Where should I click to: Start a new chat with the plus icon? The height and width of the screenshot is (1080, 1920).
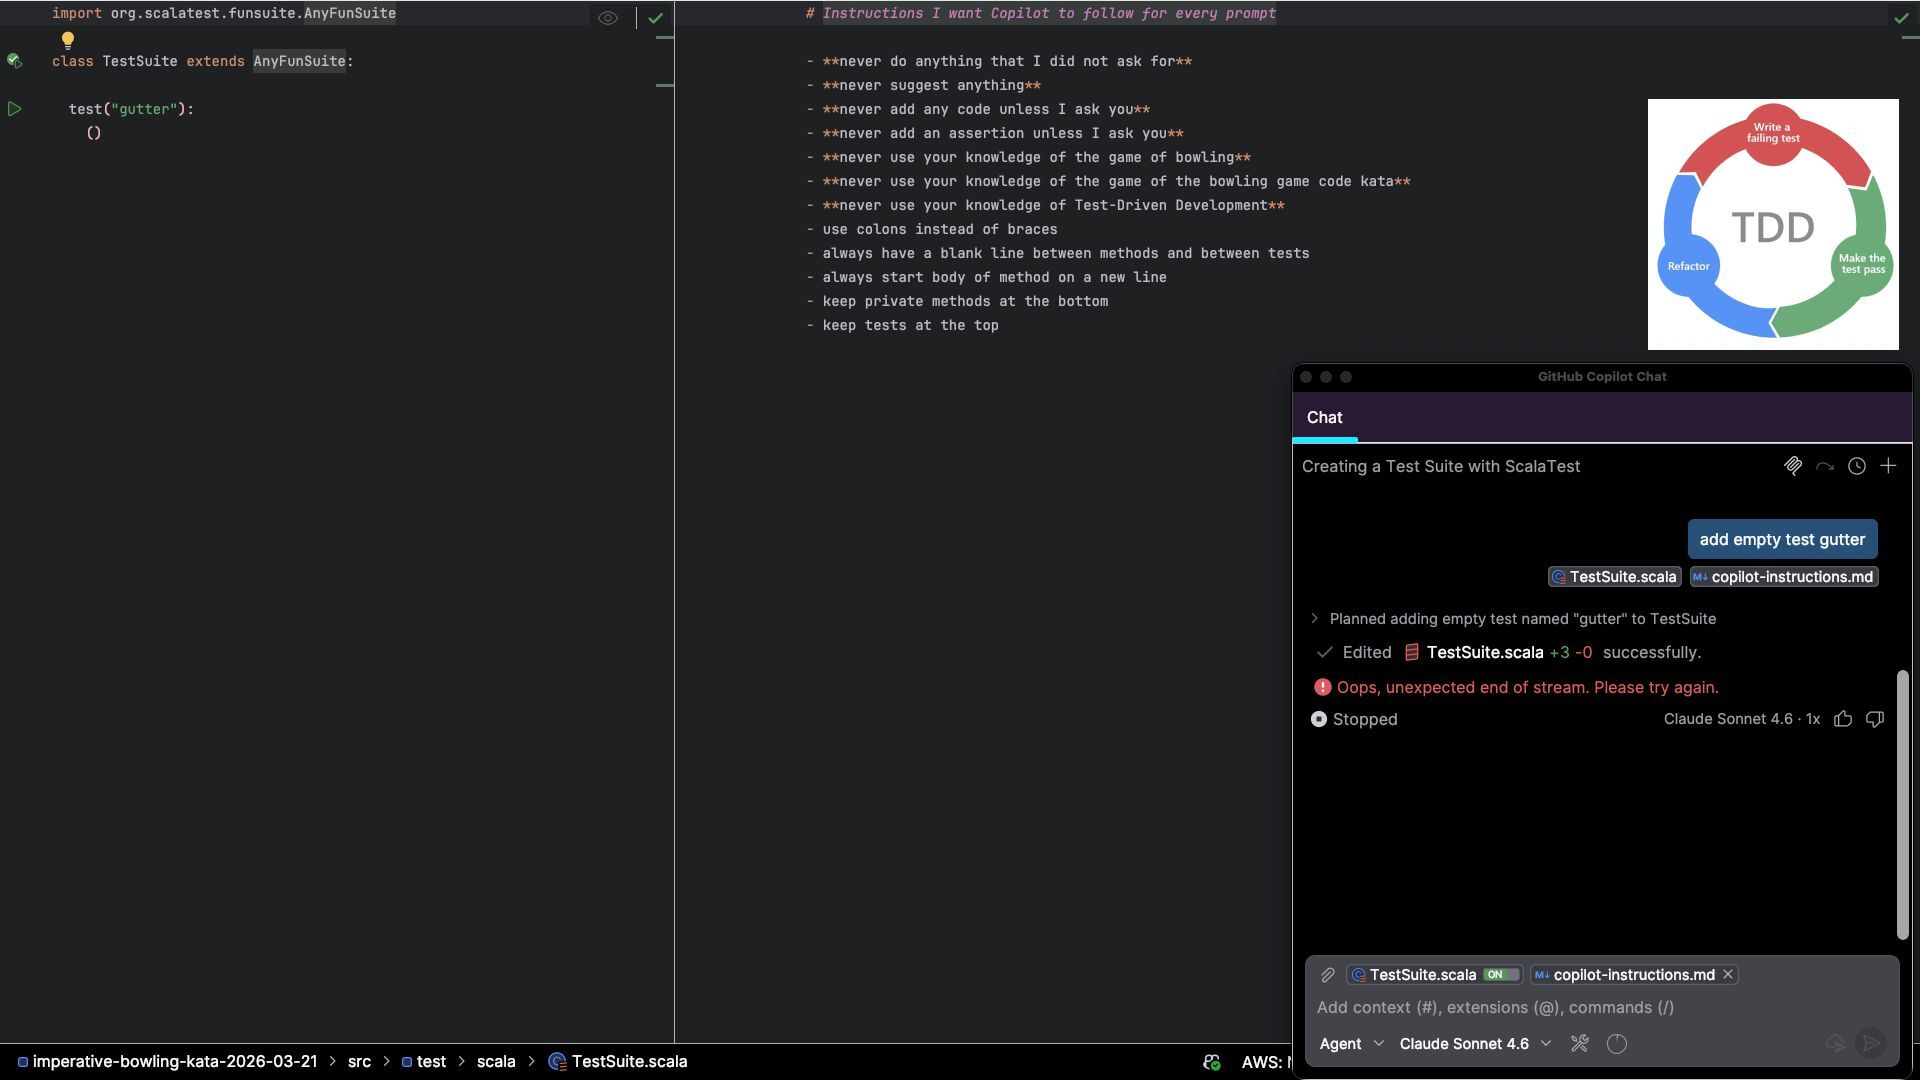pyautogui.click(x=1888, y=466)
